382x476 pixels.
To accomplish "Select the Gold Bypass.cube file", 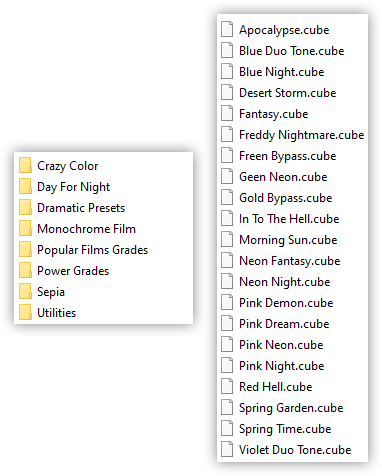I will [277, 198].
